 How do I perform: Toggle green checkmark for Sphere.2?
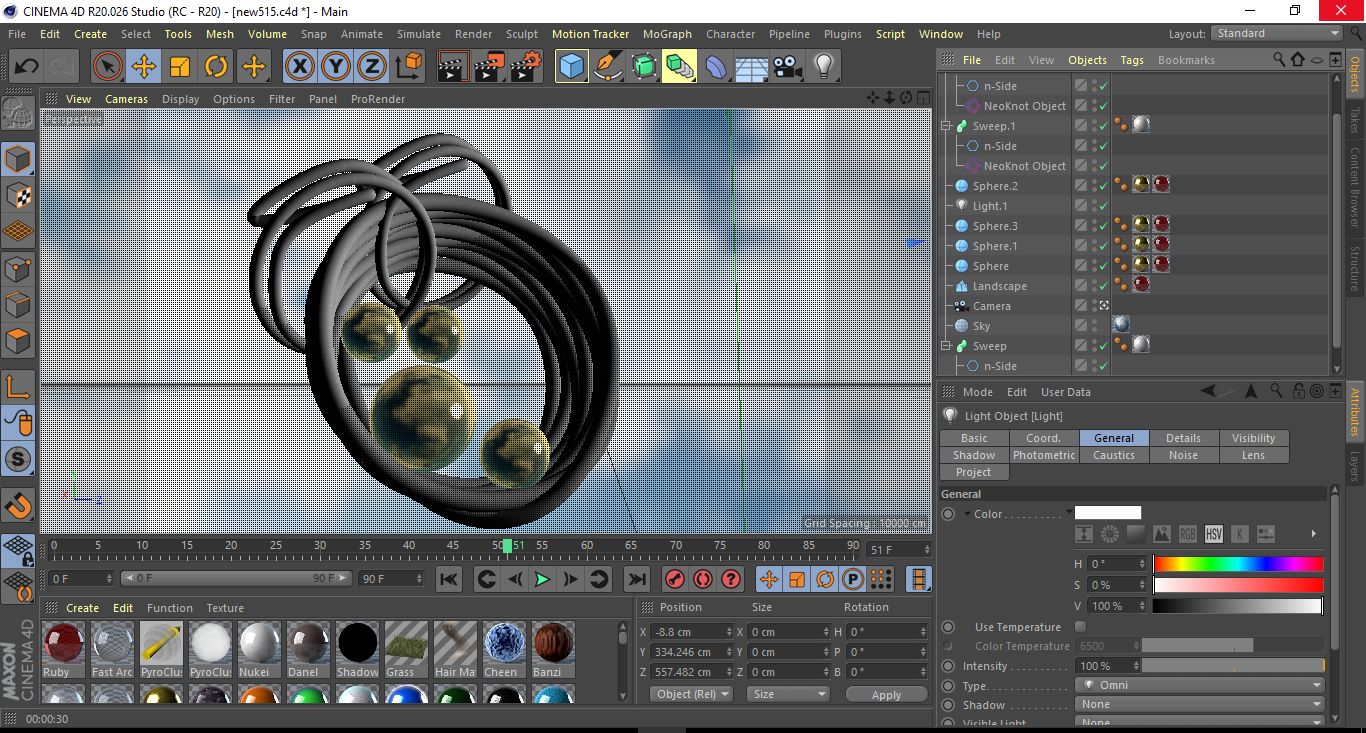click(1103, 186)
